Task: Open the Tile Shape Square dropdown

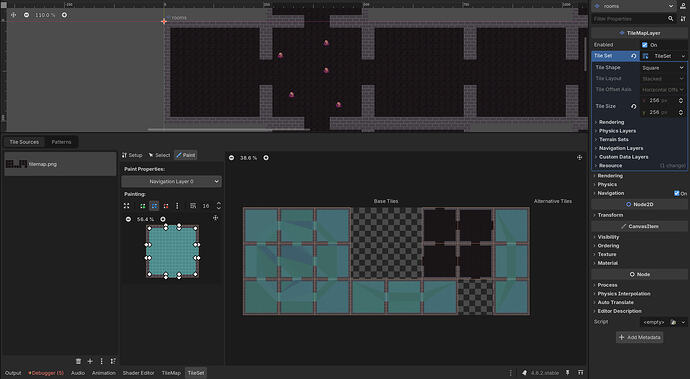Action: coord(663,68)
